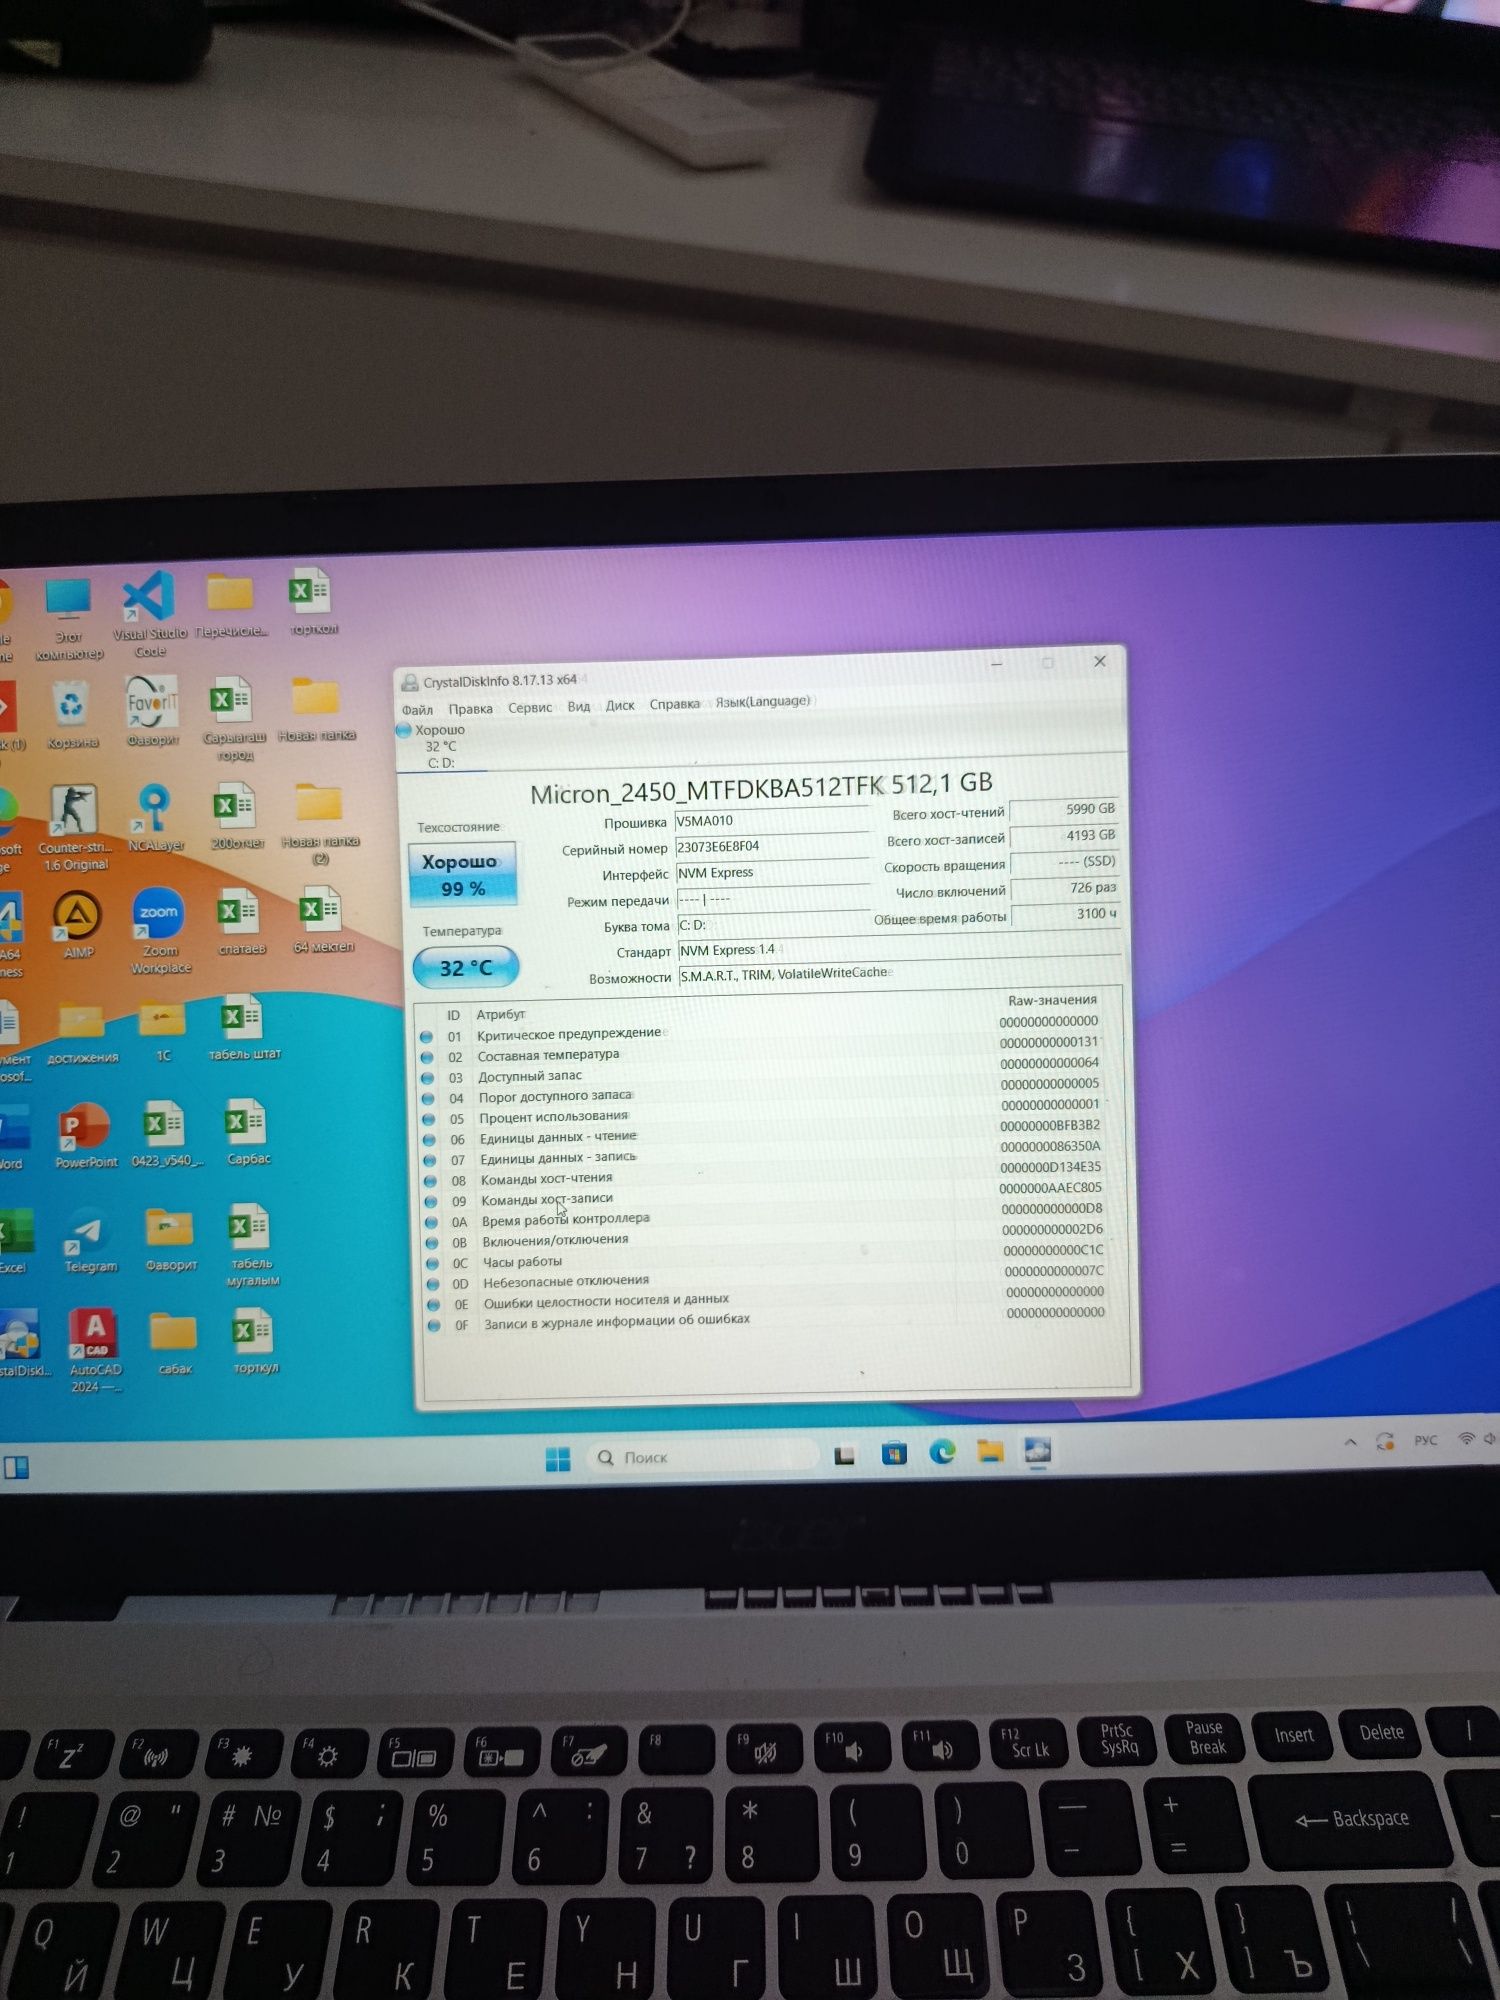
Task: Open the Вид menu
Action: 579,706
